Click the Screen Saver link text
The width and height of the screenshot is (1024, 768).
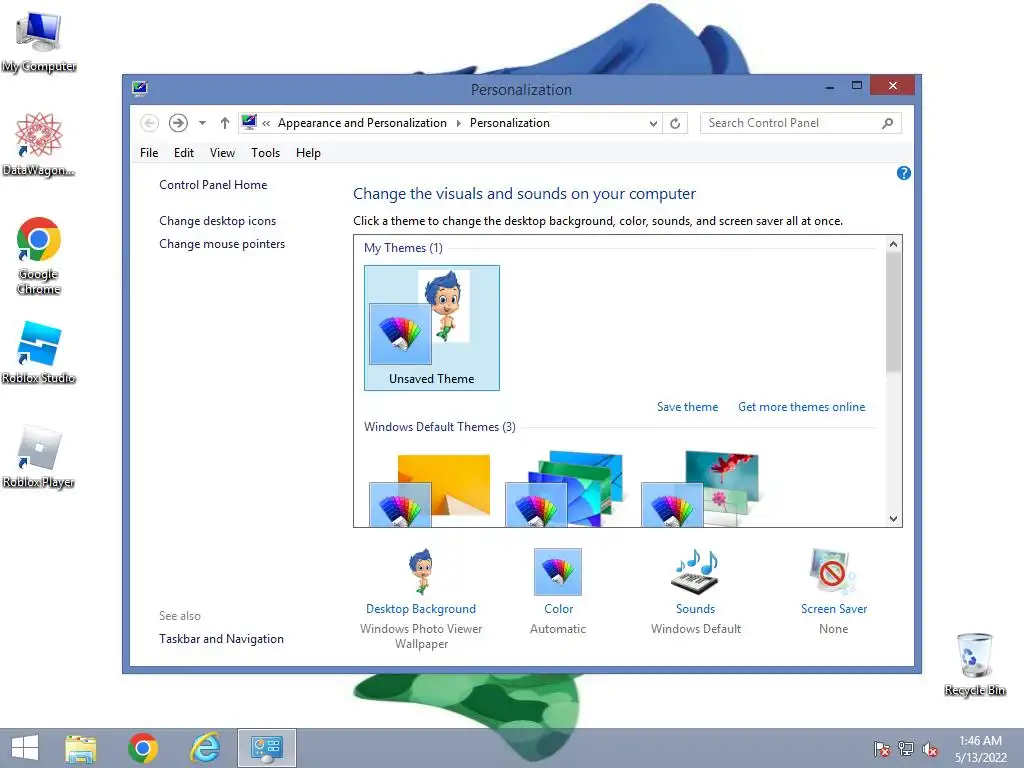point(834,609)
